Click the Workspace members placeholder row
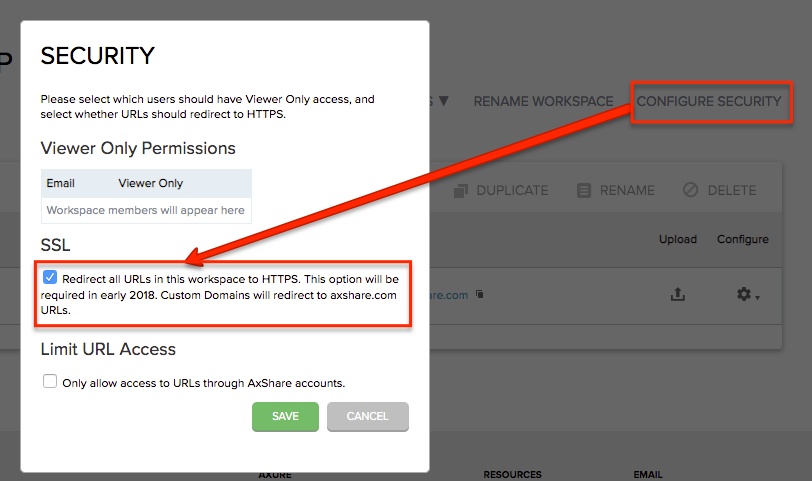This screenshot has width=812, height=481. pos(145,210)
